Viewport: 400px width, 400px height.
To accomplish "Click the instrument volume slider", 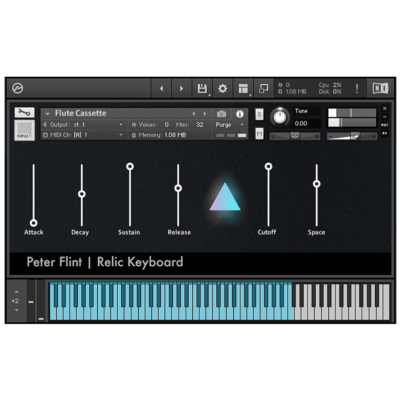I will point(352,136).
